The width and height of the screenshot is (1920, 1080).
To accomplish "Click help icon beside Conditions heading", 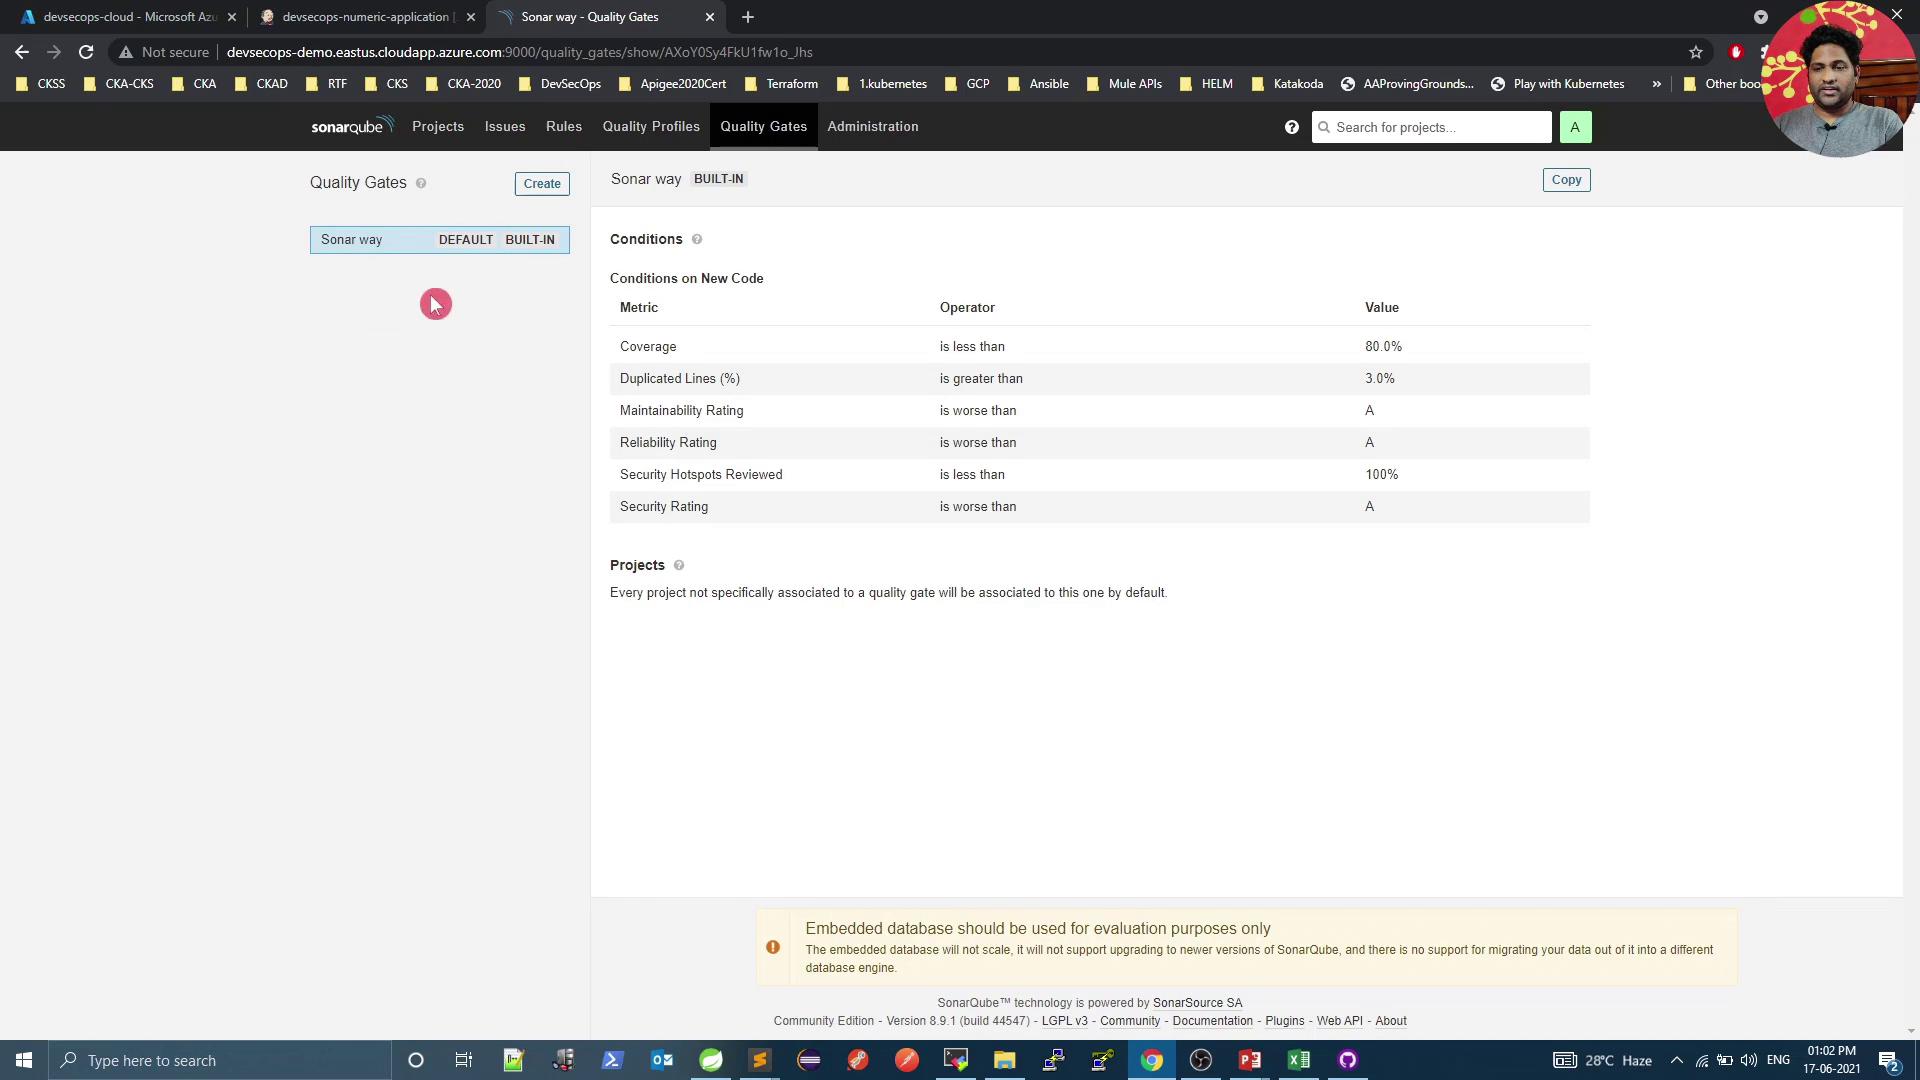I will pos(697,239).
